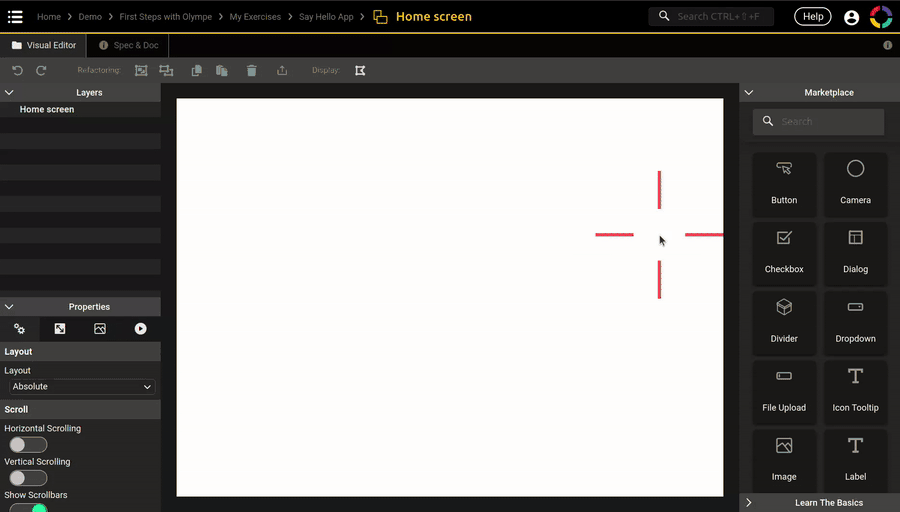Open the Layout dropdown set to Absolute
Viewport: 900px width, 512px height.
coord(81,387)
